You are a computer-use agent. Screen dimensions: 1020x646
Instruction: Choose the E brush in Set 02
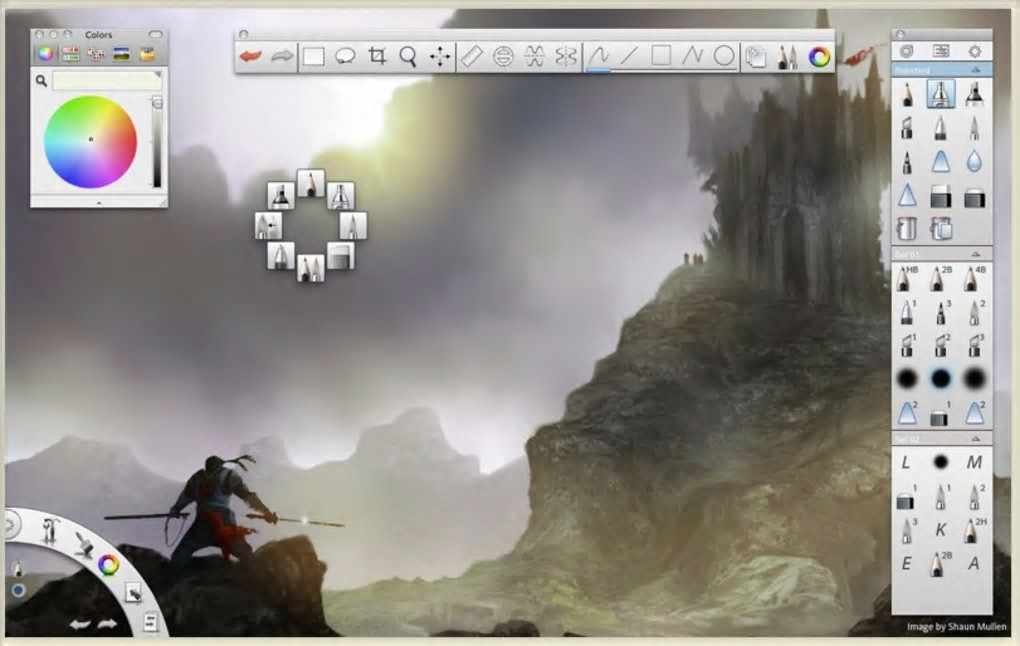tap(906, 563)
